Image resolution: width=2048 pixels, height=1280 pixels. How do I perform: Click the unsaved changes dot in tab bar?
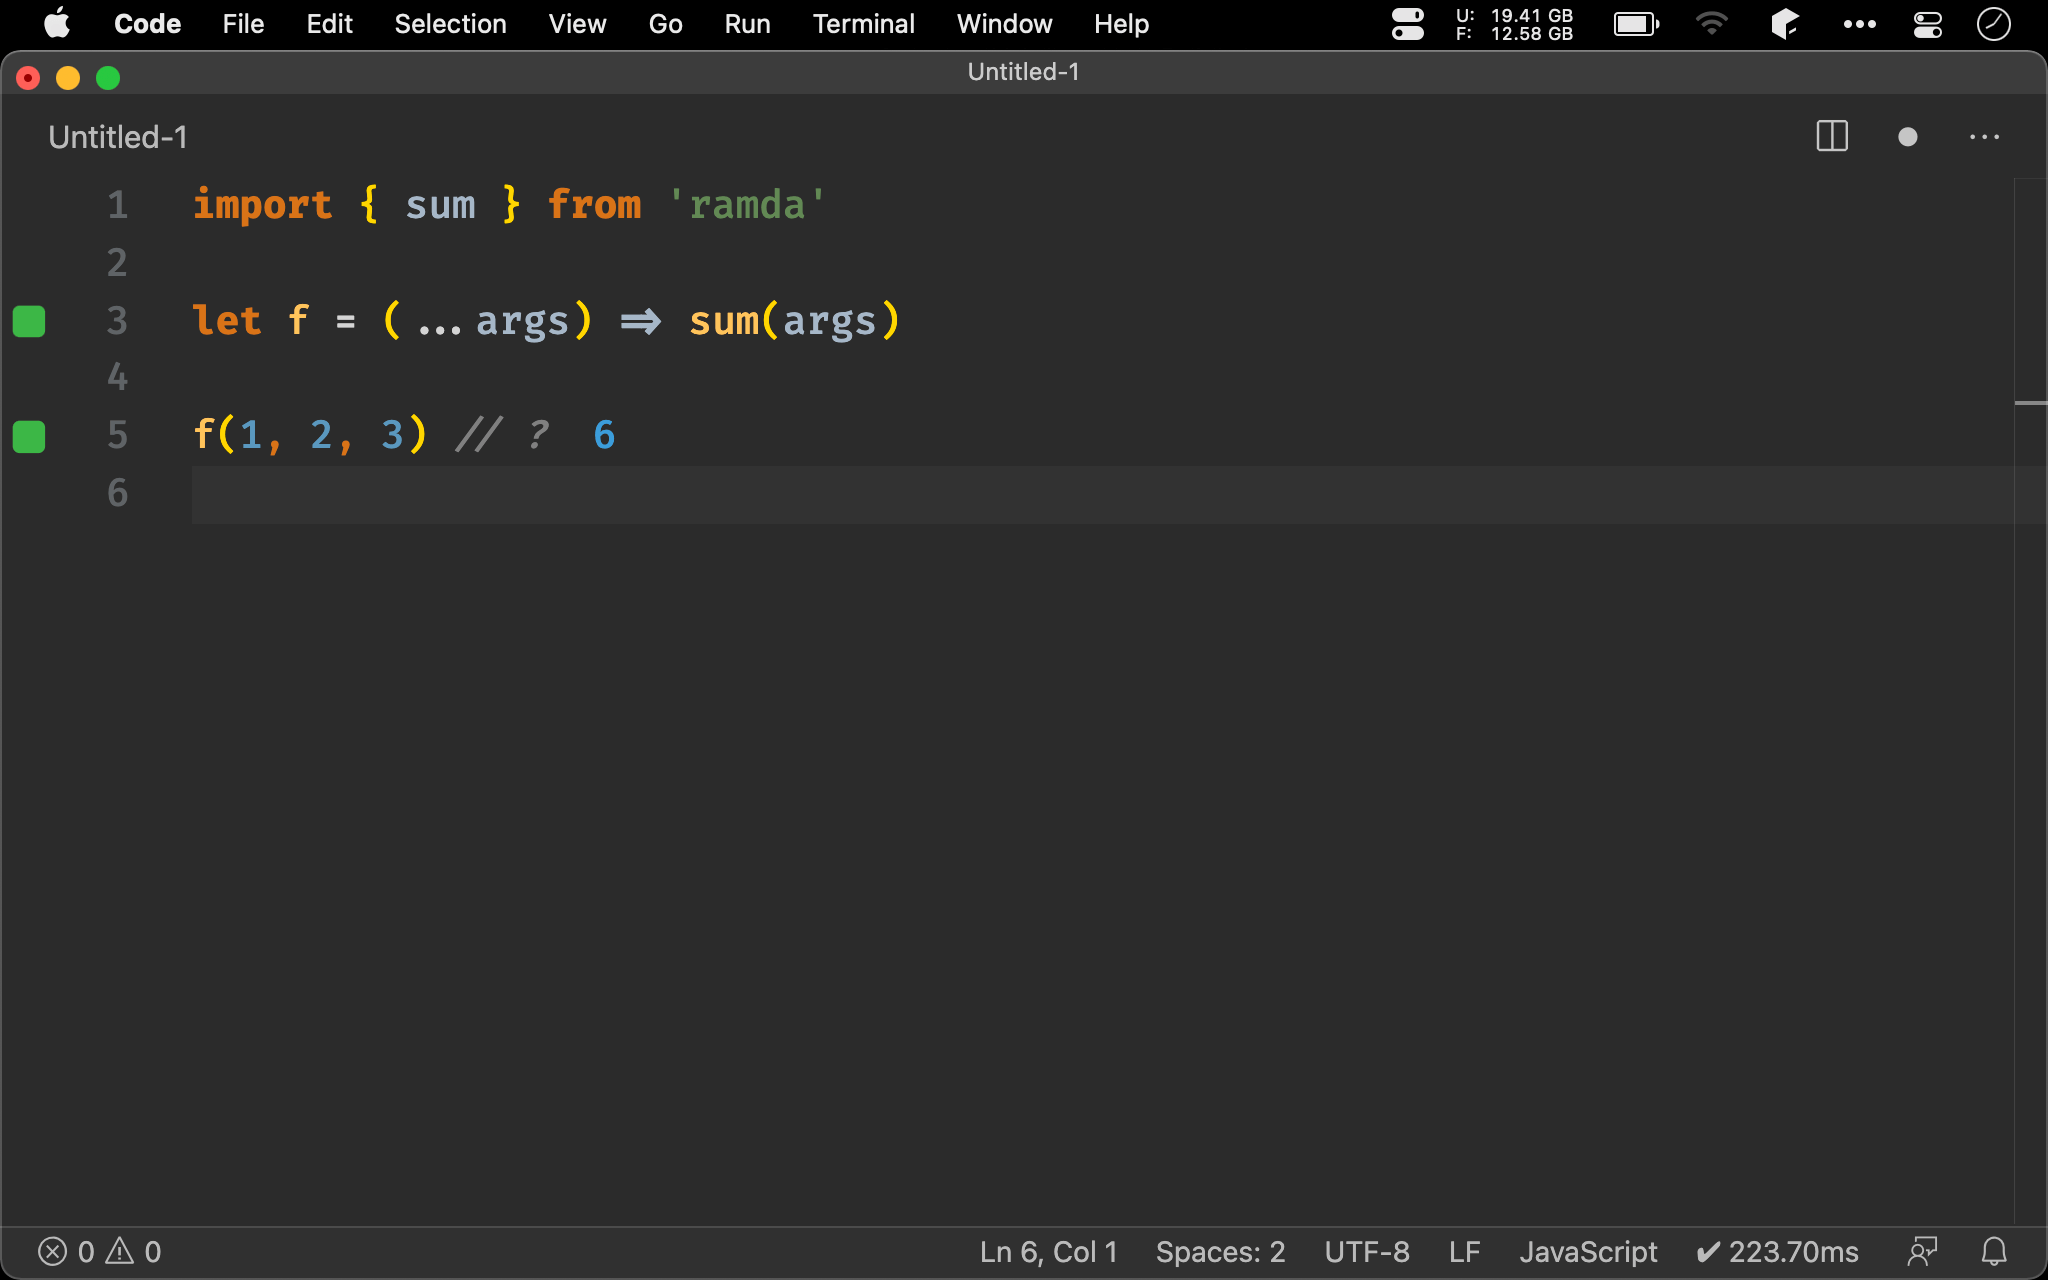(1907, 137)
